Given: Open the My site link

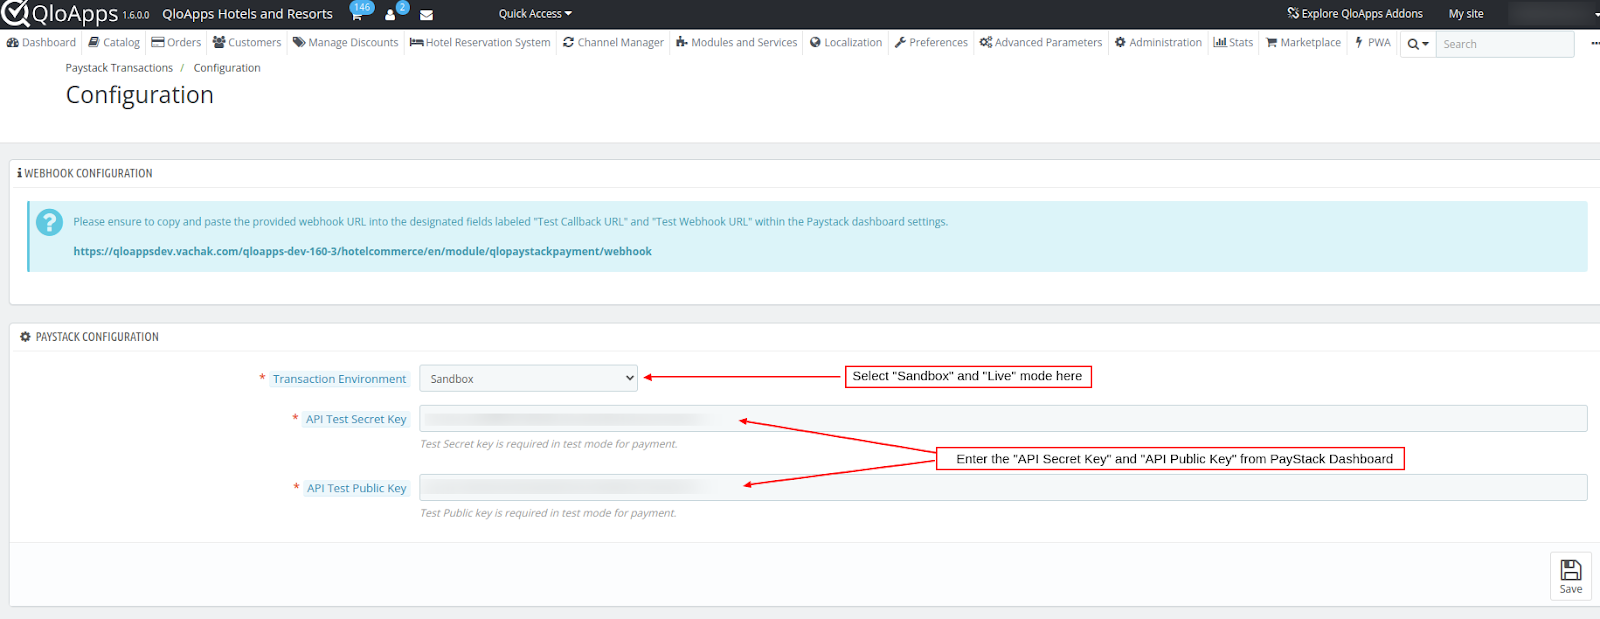Looking at the screenshot, I should pos(1466,14).
